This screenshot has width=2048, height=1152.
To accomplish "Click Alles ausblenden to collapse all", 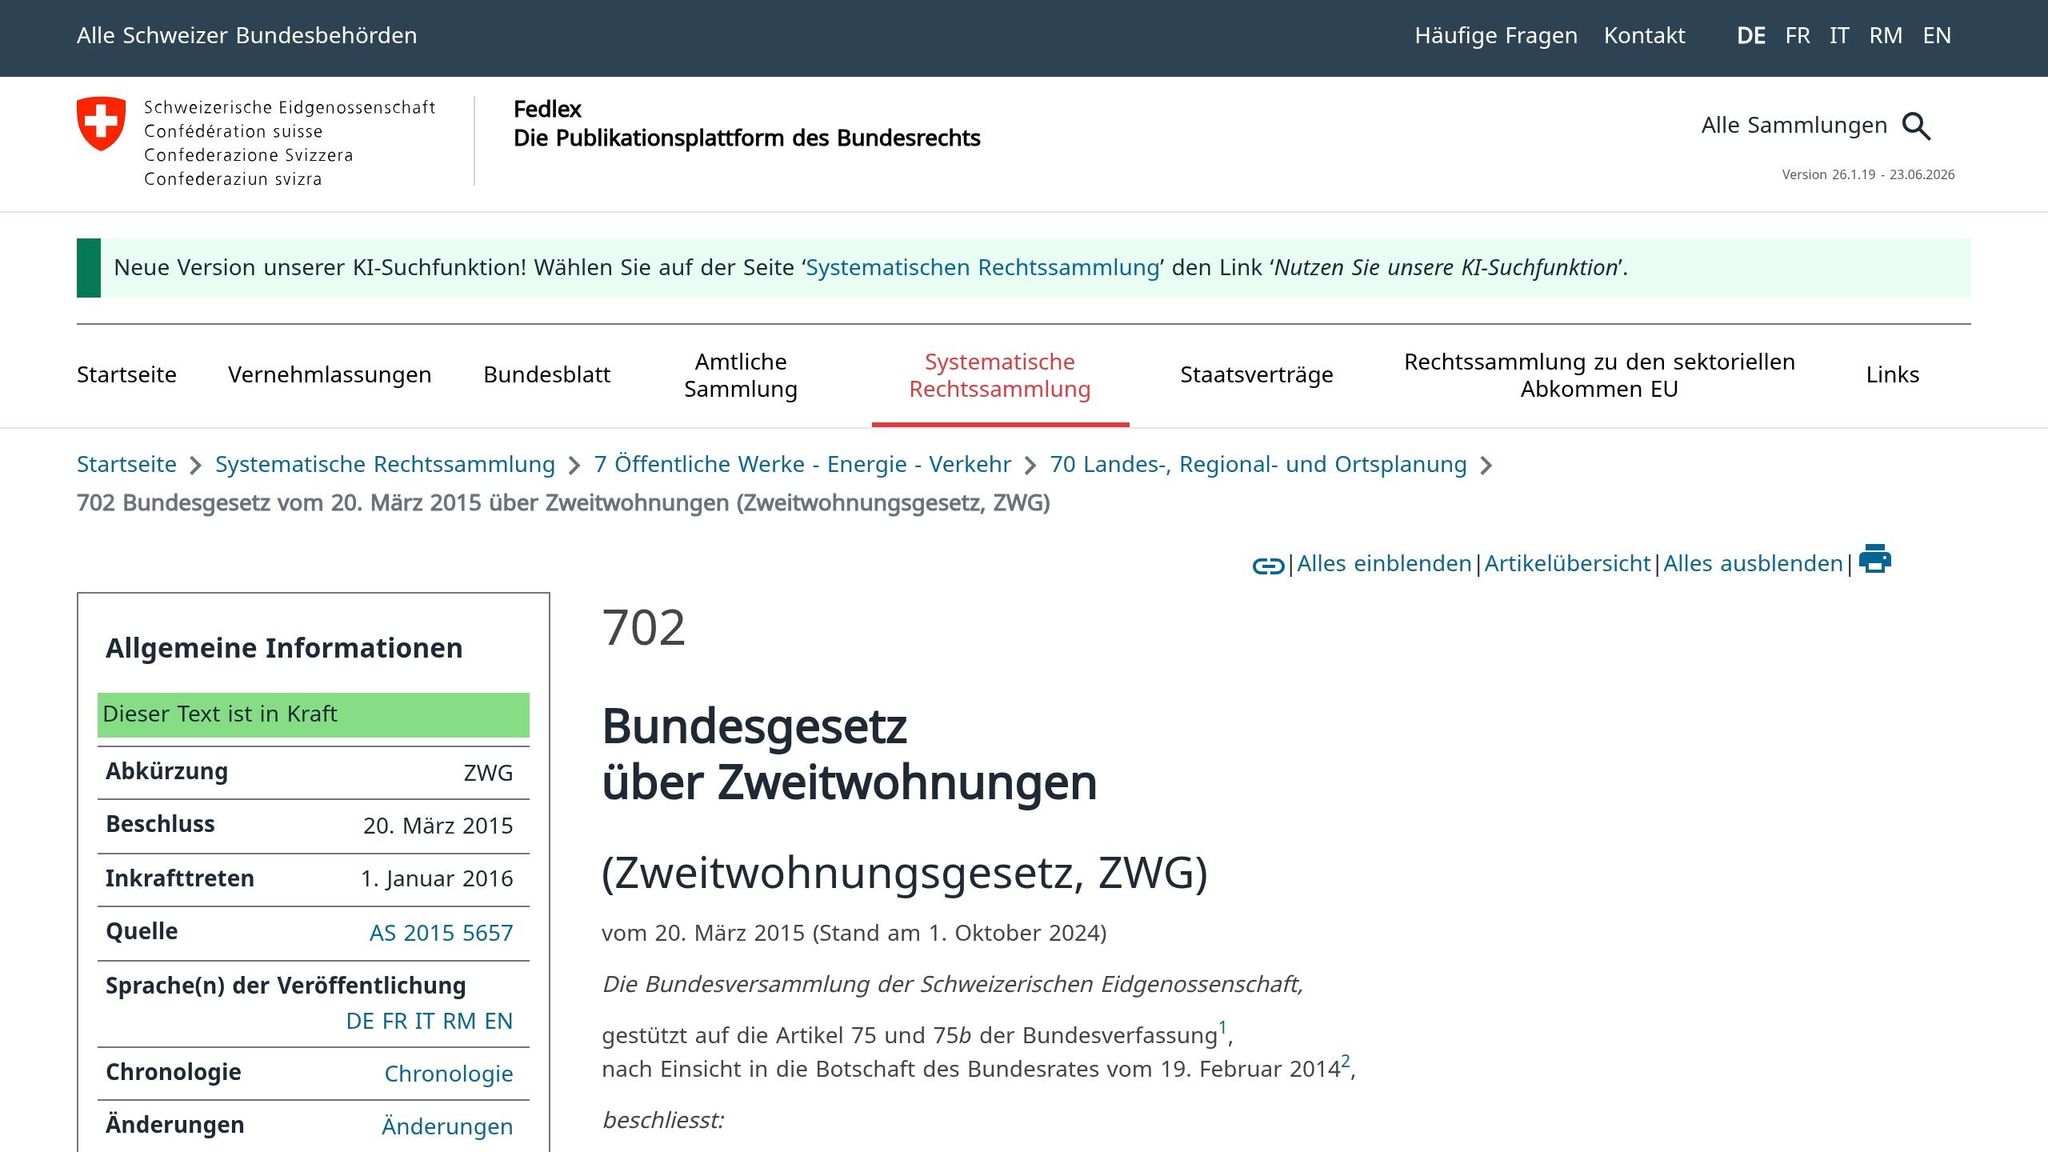I will coord(1753,564).
